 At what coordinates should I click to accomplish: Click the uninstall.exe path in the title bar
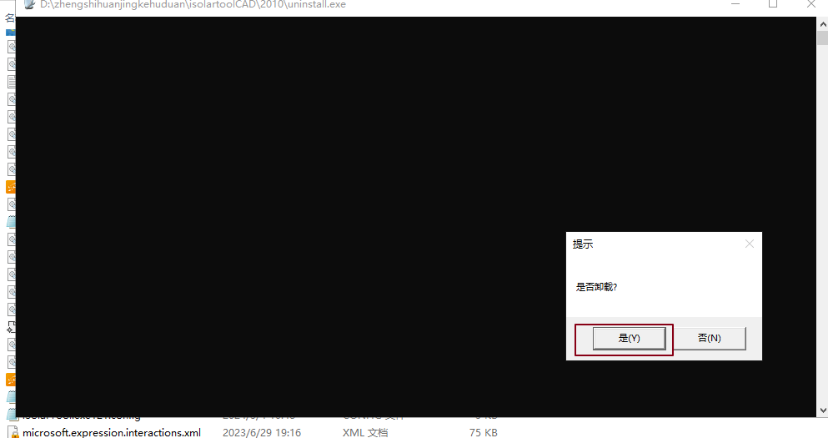192,4
